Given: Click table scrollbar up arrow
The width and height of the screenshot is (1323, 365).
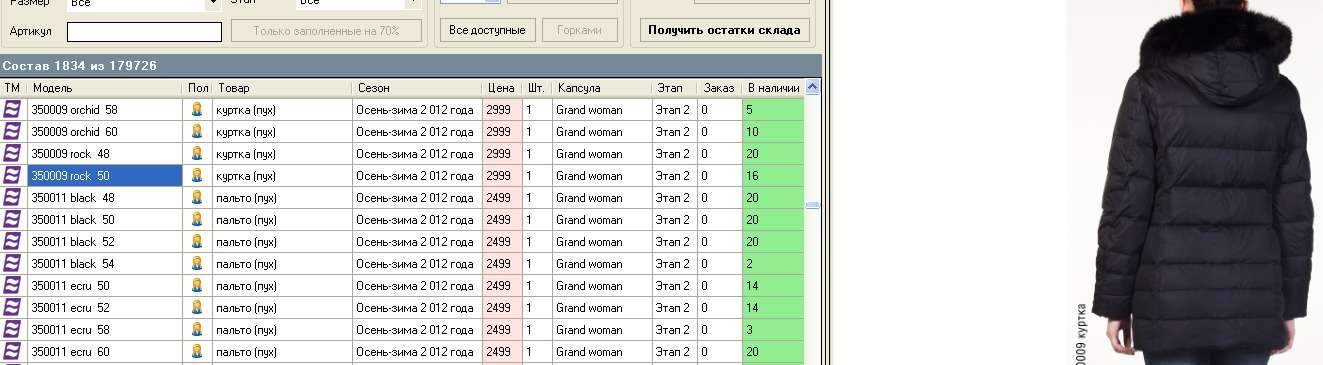Looking at the screenshot, I should tap(812, 87).
